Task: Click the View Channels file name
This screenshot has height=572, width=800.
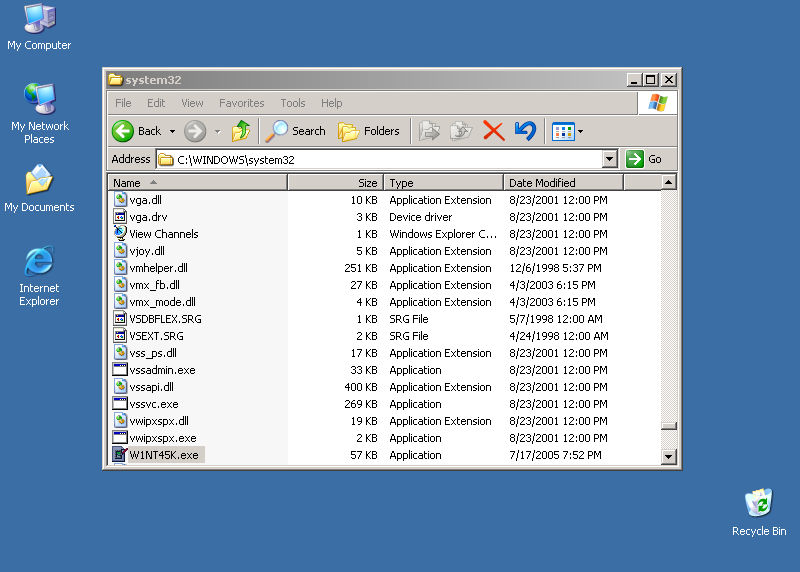Action: (164, 234)
